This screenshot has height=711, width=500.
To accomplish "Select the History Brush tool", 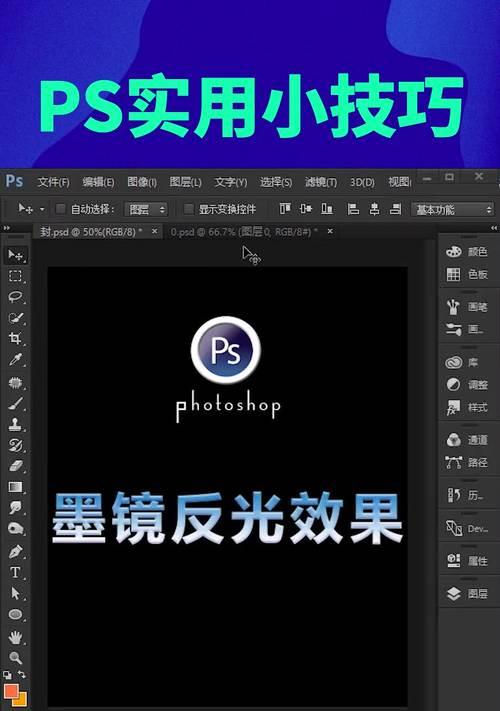I will point(15,445).
